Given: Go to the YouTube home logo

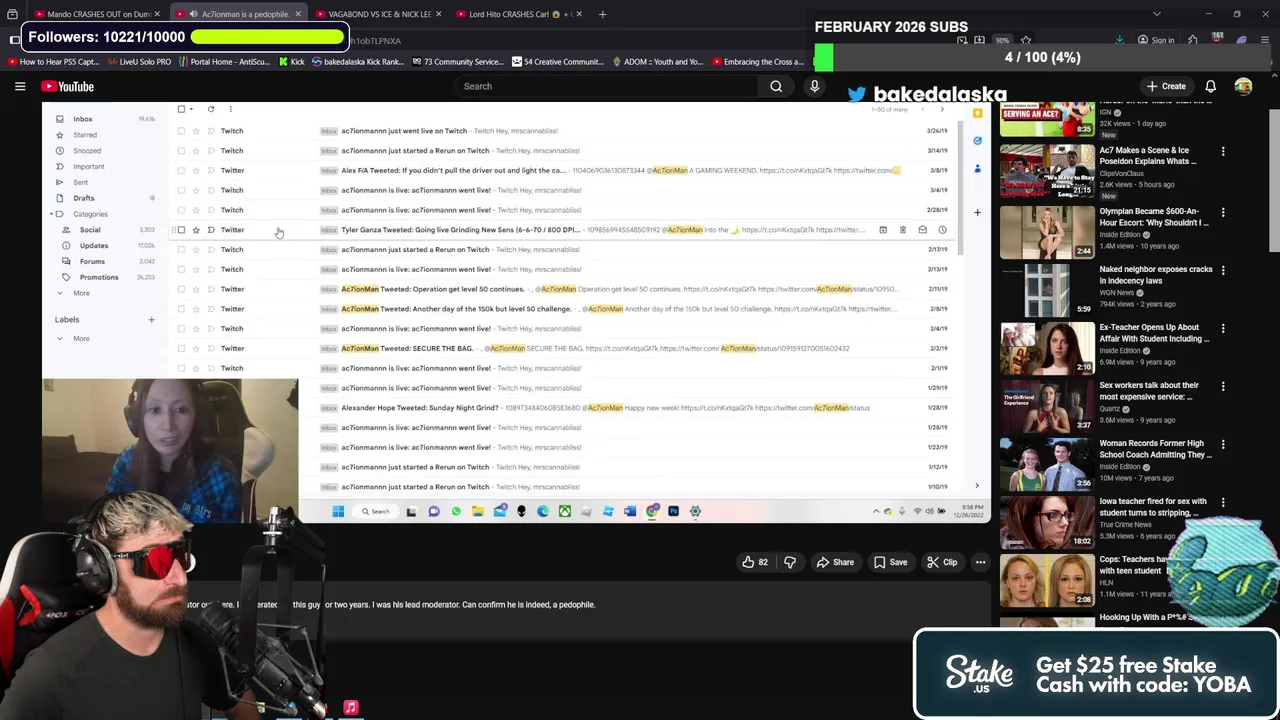Looking at the screenshot, I should click(68, 87).
